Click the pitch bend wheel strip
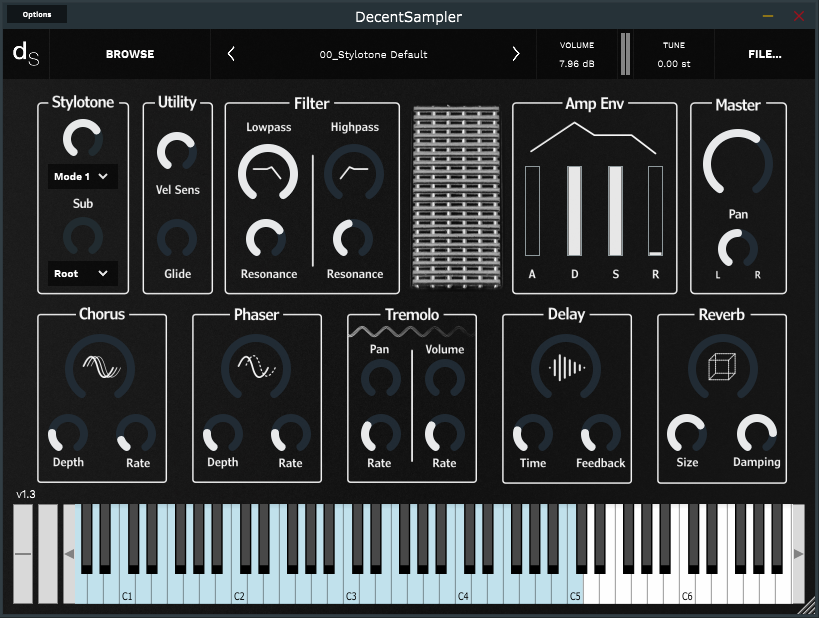The height and width of the screenshot is (618, 819). (x=22, y=554)
